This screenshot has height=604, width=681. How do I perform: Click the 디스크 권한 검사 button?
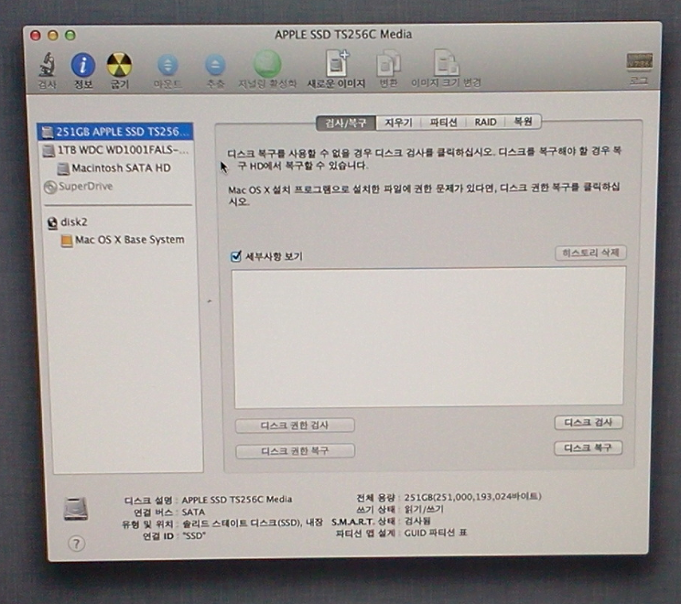(294, 426)
